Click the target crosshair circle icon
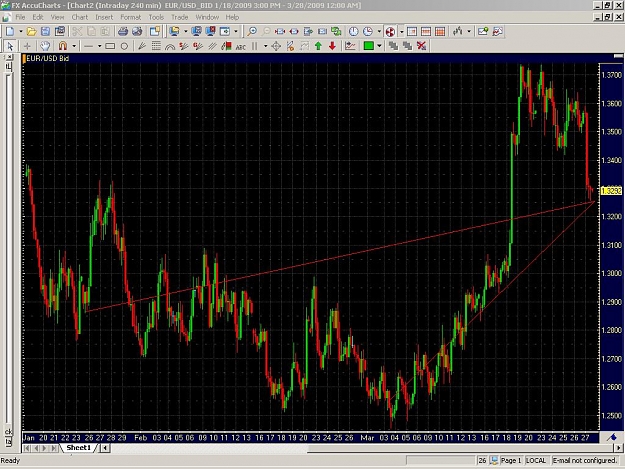The width and height of the screenshot is (625, 469). point(276,46)
